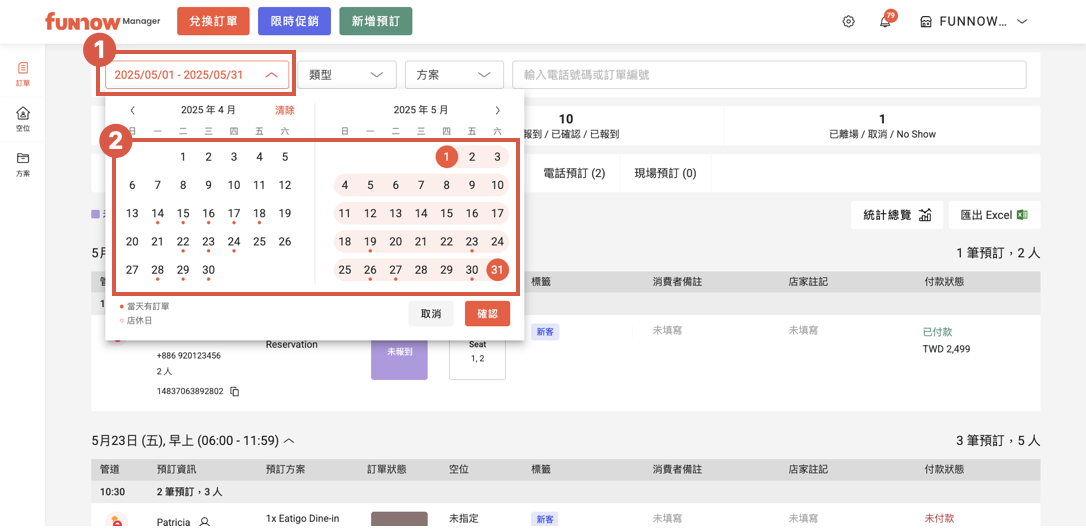Open the 類型 type dropdown
Viewport: 1086px width, 530px height.
coord(345,75)
